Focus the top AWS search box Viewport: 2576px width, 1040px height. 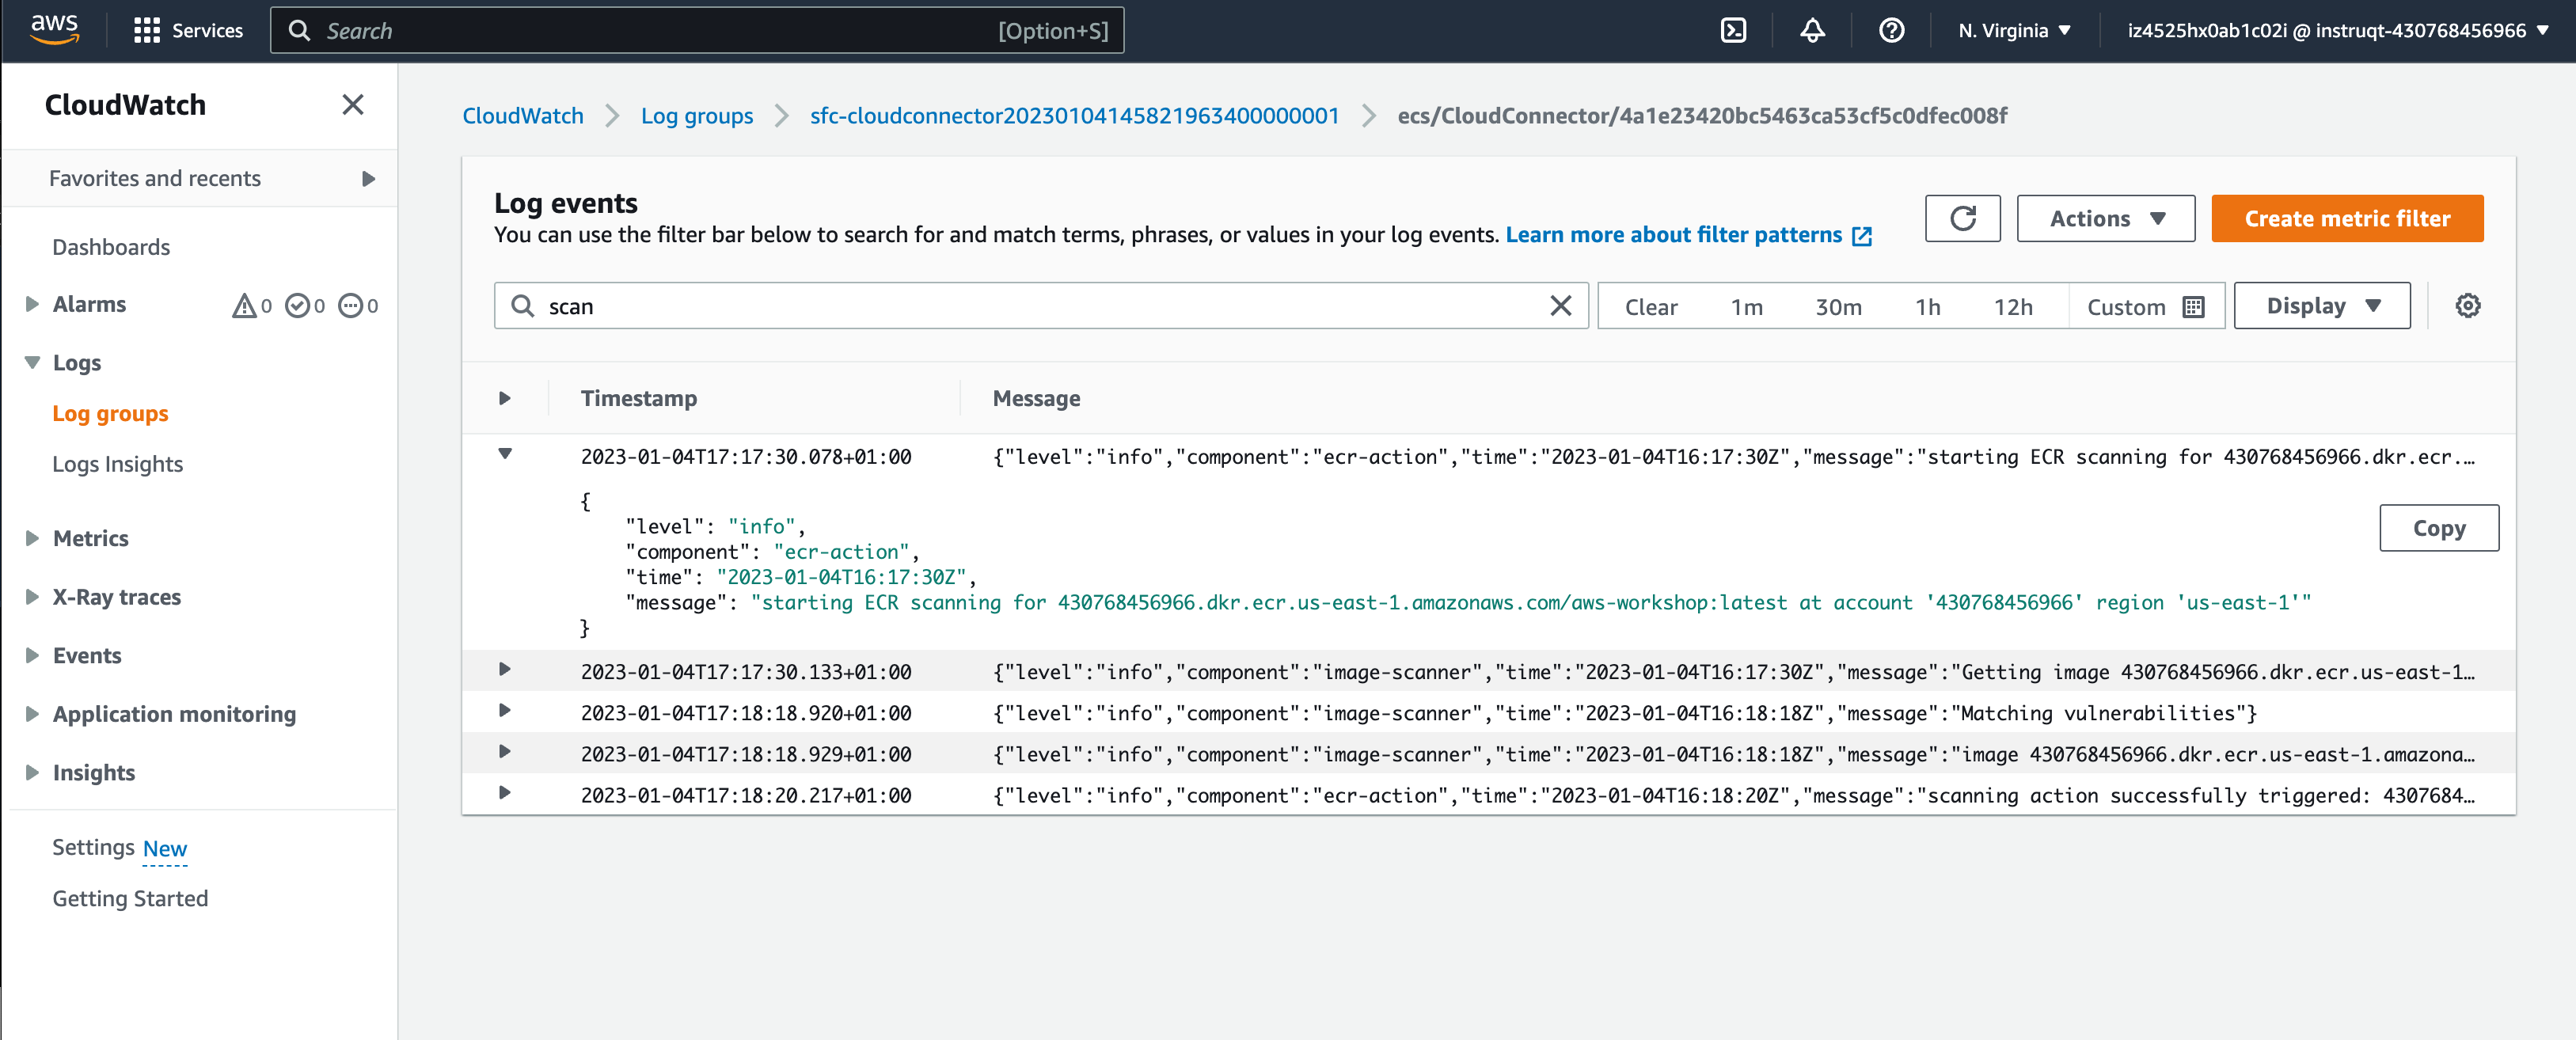click(696, 30)
